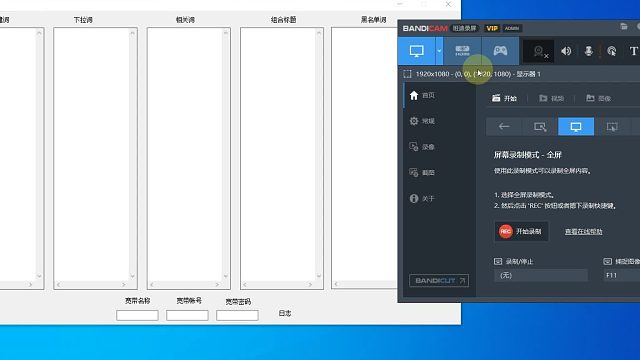640x360 pixels.
Task: Switch to the 开始 tab
Action: 504,98
